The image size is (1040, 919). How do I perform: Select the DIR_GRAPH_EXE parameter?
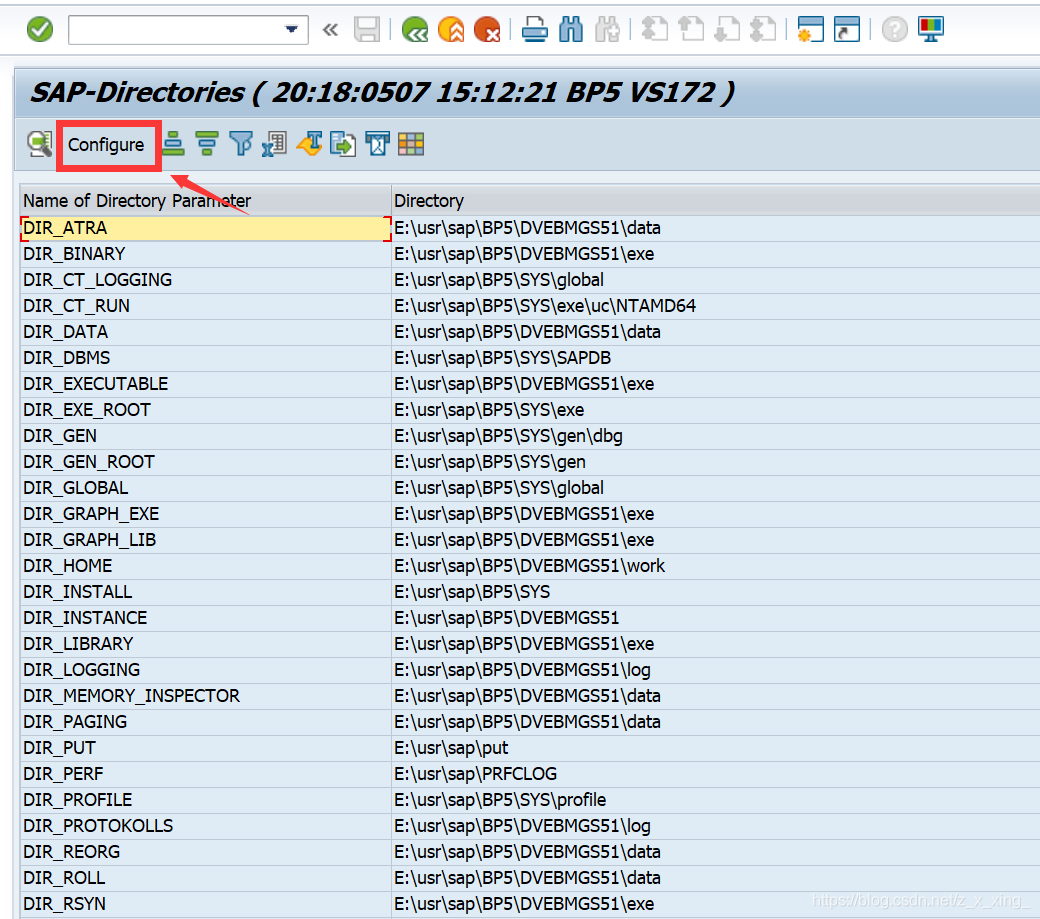tap(206, 514)
